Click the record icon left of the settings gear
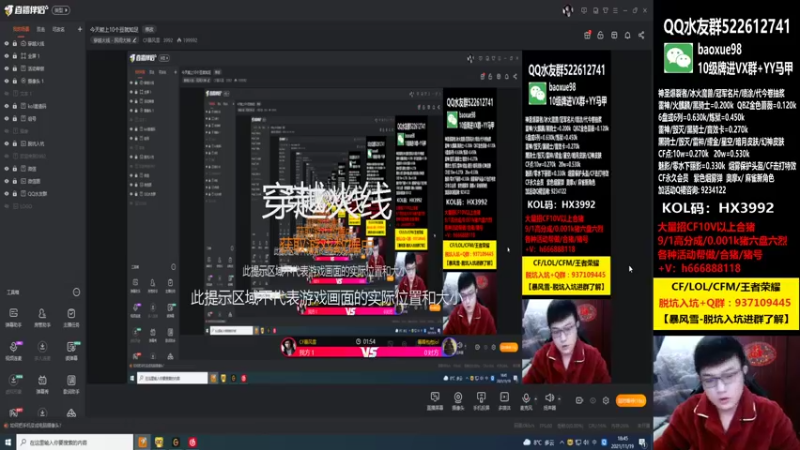800x450 pixels. tap(592, 401)
